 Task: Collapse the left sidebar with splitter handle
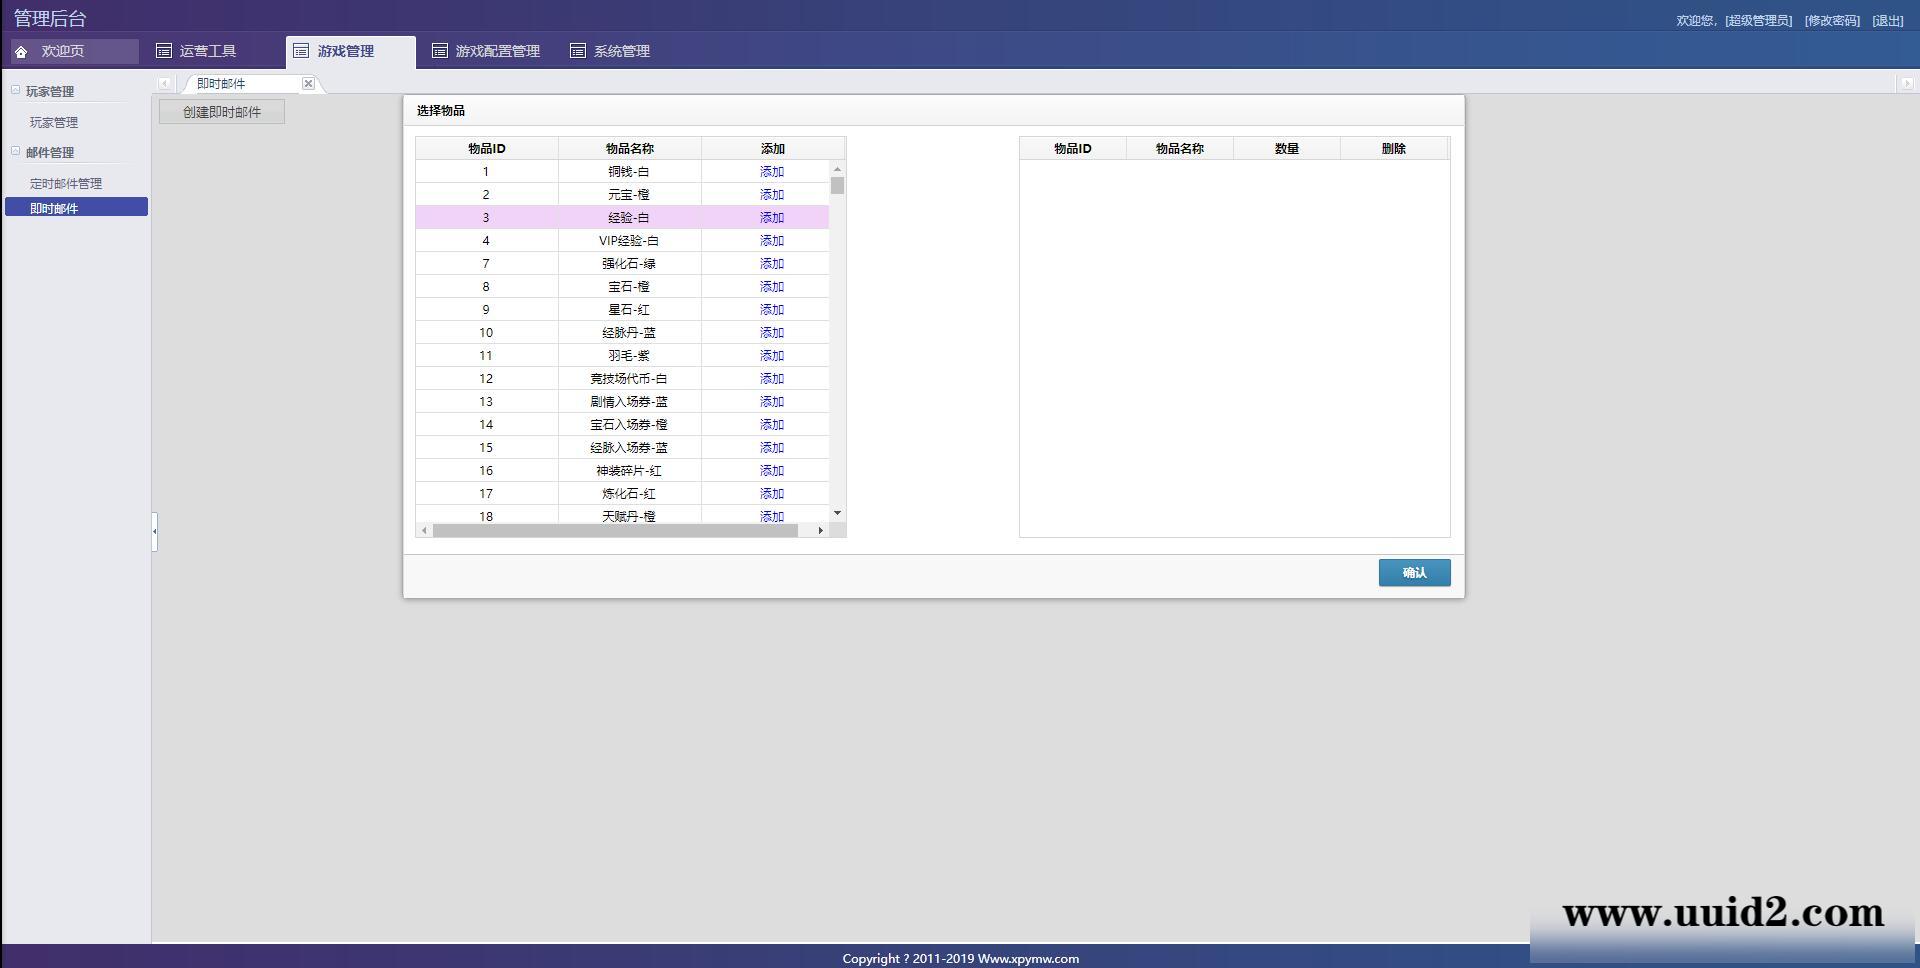[154, 531]
